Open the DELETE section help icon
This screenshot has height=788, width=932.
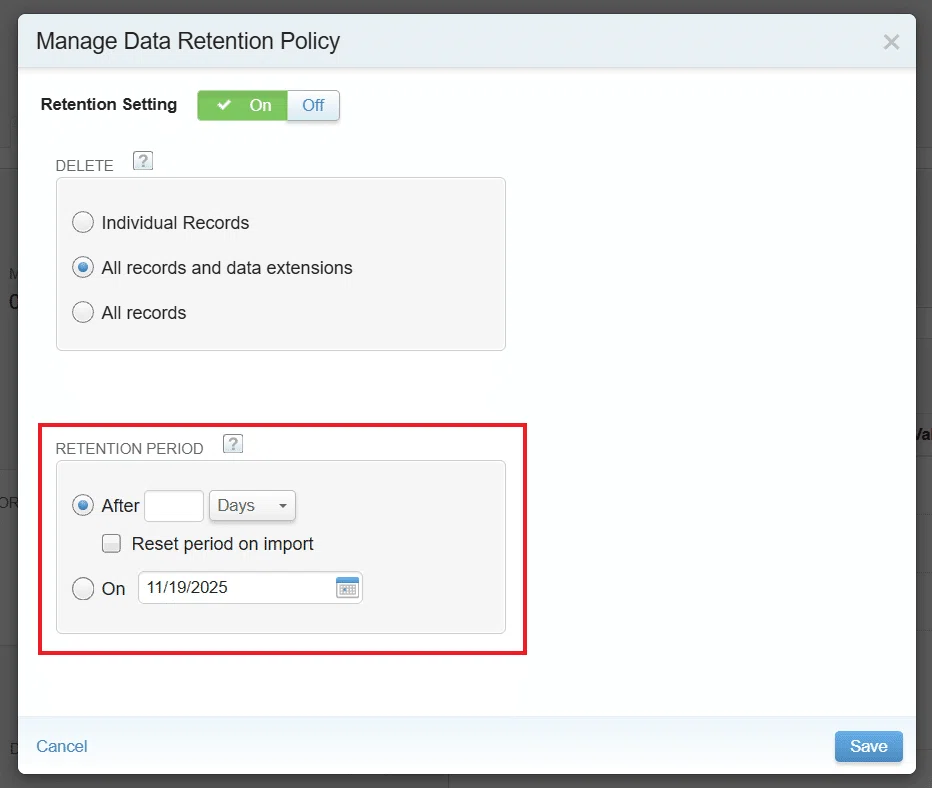143,161
